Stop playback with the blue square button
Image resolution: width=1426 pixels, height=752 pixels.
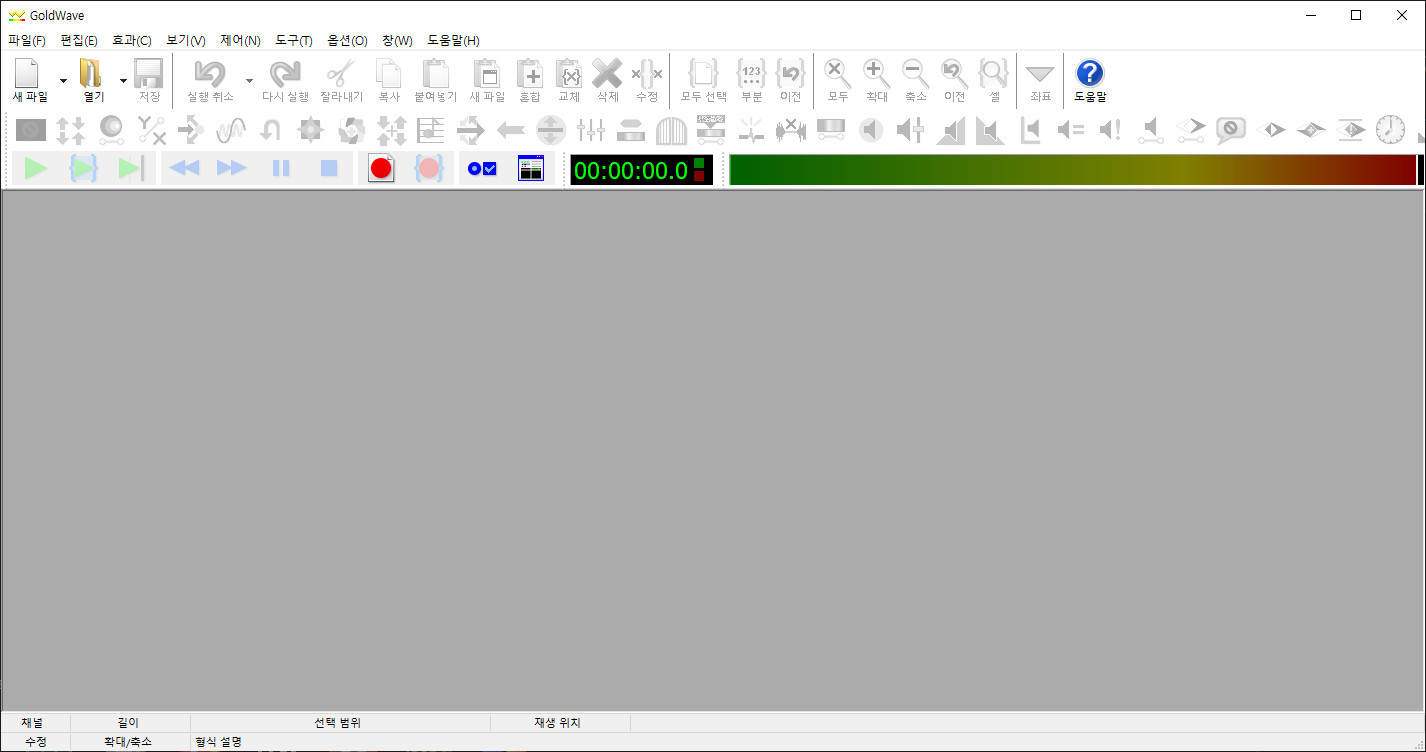(x=329, y=169)
